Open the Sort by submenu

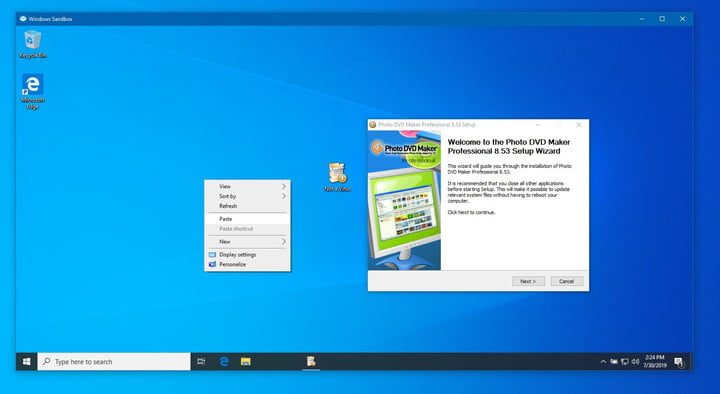click(247, 196)
